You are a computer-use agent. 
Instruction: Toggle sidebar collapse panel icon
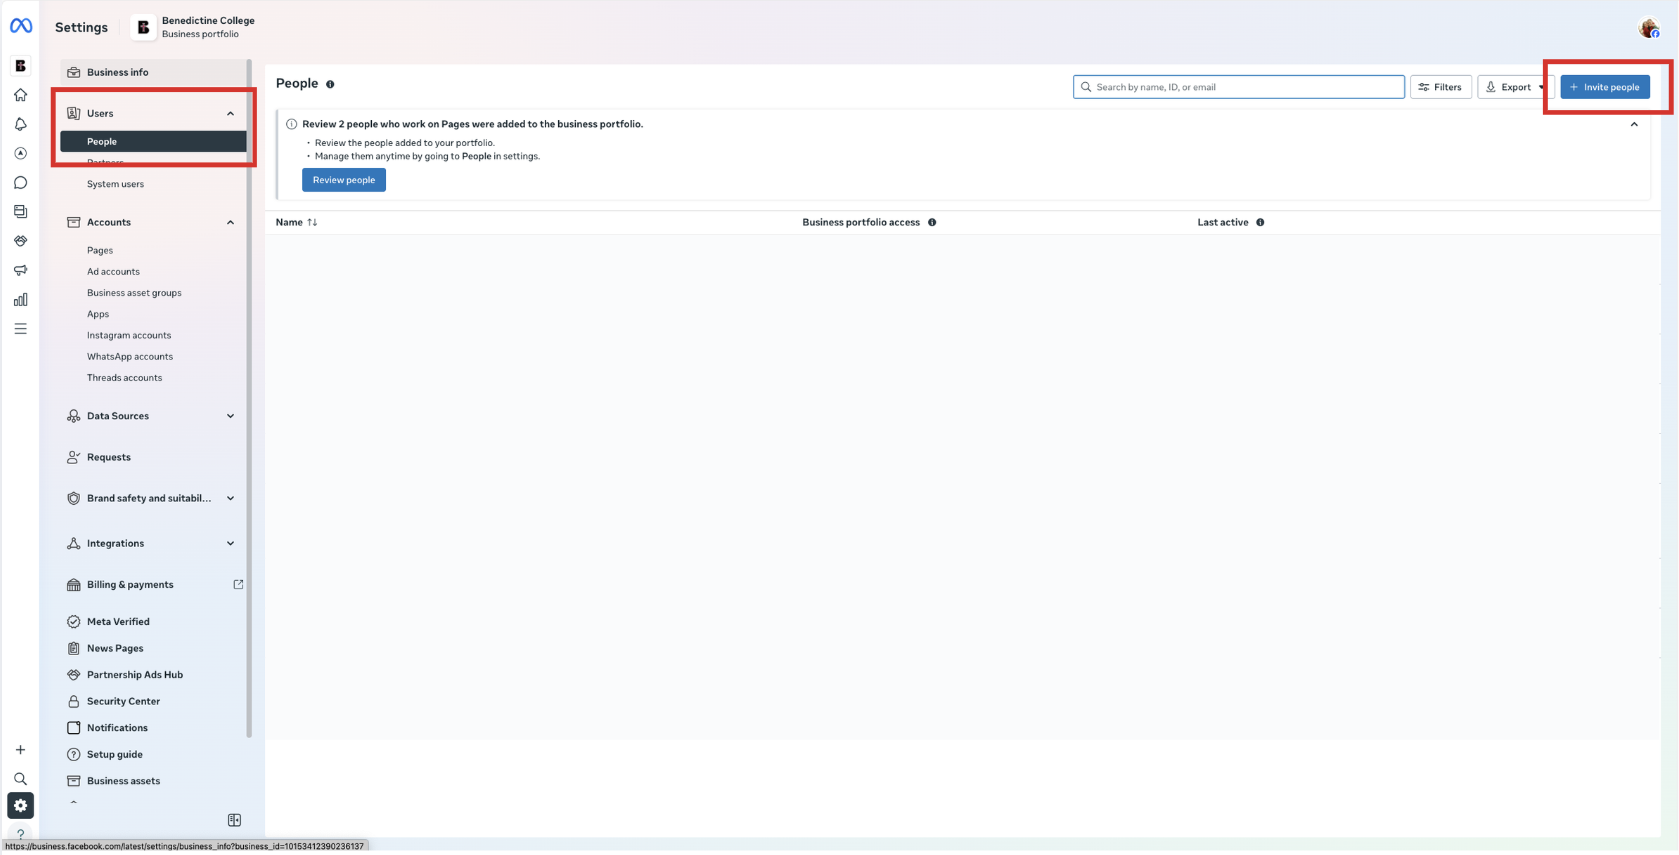234,820
